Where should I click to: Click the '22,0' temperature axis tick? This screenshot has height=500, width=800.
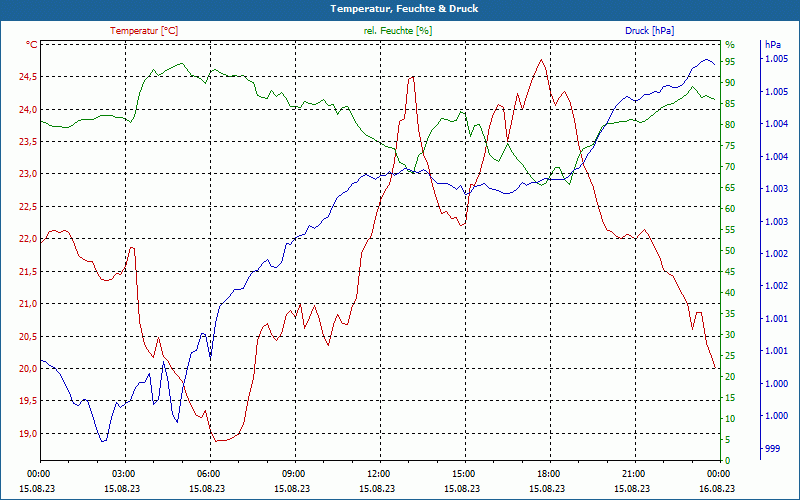click(x=28, y=239)
